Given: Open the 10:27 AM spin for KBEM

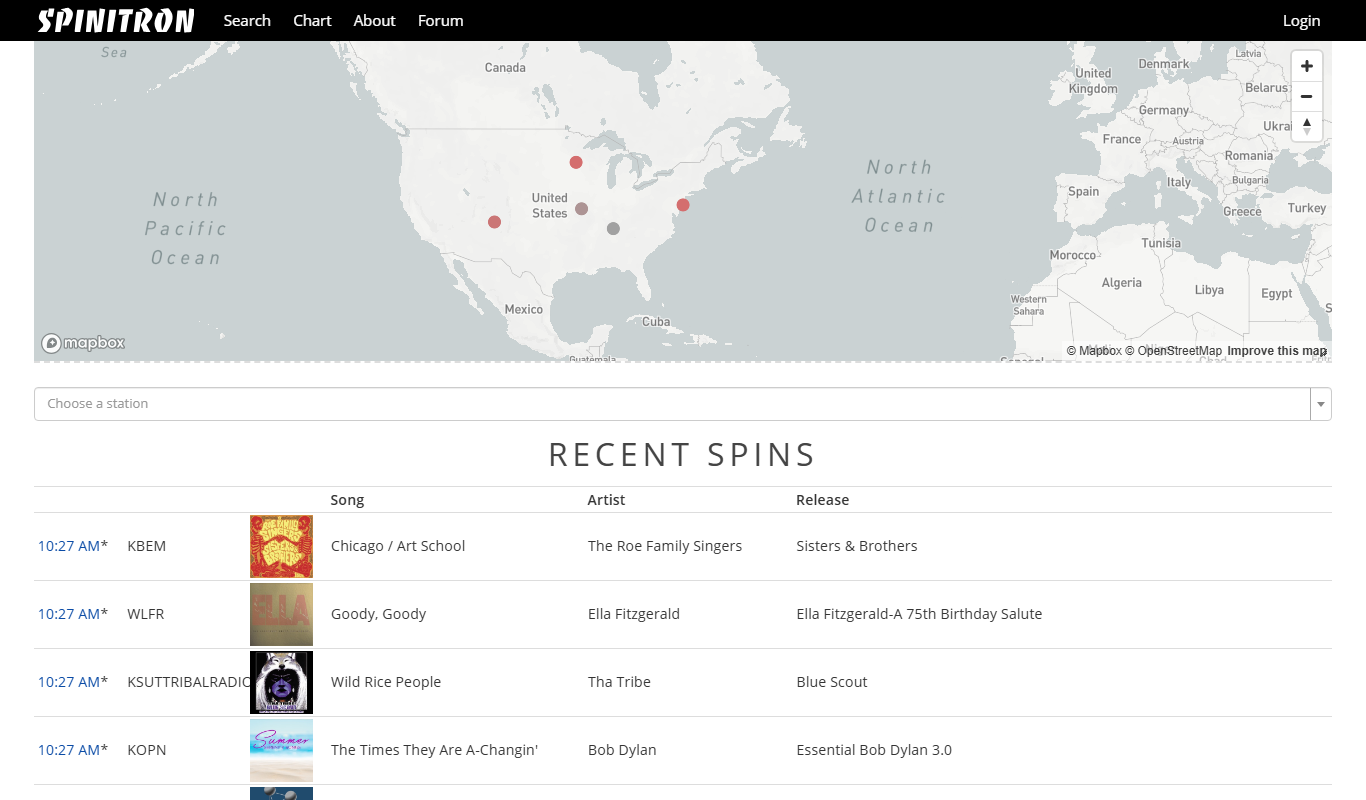Looking at the screenshot, I should (69, 546).
